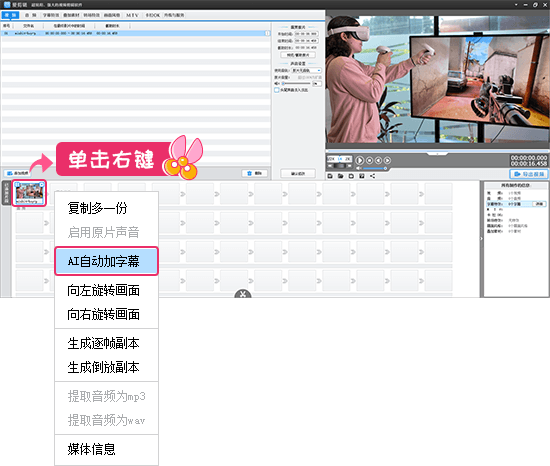Image resolution: width=550 pixels, height=466 pixels.
Task: Click the open project folder icon
Action: coord(341,176)
